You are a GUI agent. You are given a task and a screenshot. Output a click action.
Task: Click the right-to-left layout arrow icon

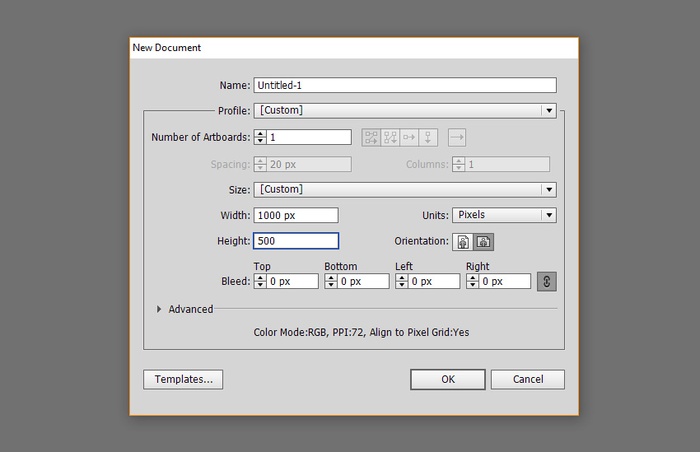pyautogui.click(x=457, y=137)
